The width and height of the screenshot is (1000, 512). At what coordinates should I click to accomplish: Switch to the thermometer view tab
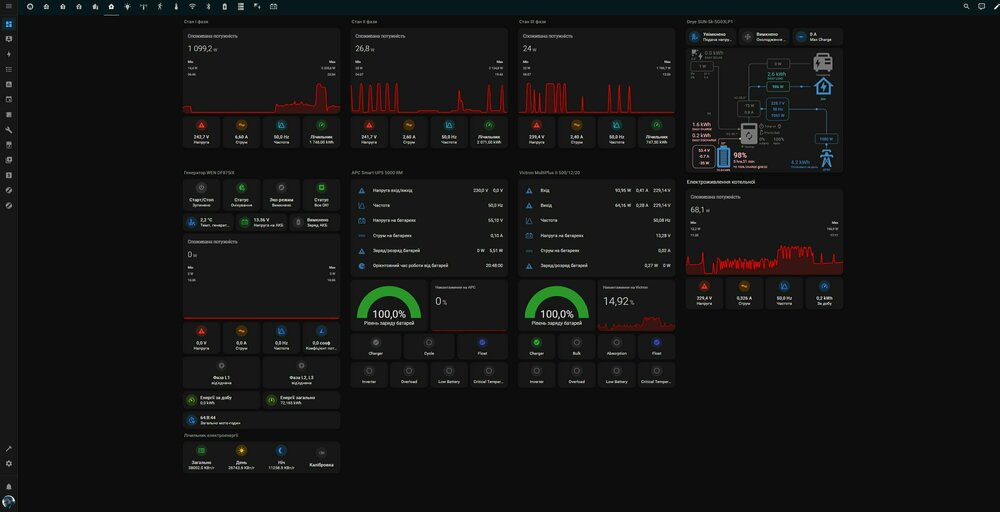pyautogui.click(x=175, y=7)
